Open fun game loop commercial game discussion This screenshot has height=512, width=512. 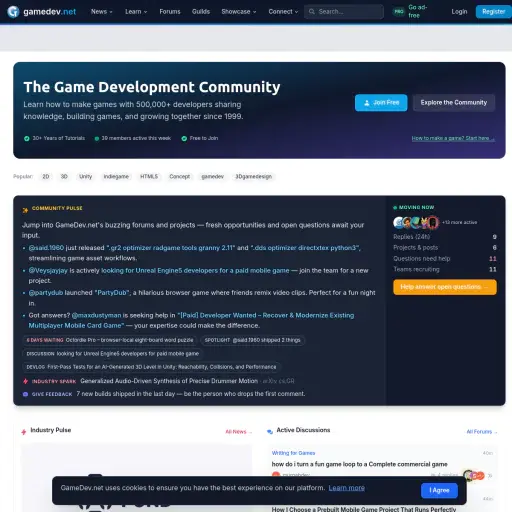point(359,464)
